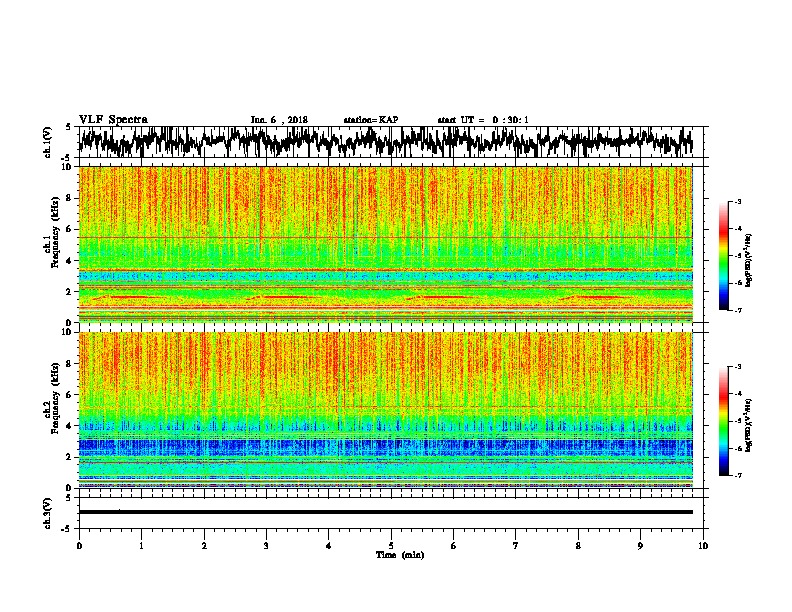Image resolution: width=792 pixels, height=612 pixels.
Task: Click the cyan 3 kHz band in ch.1 spectrogram
Action: (x=385, y=276)
